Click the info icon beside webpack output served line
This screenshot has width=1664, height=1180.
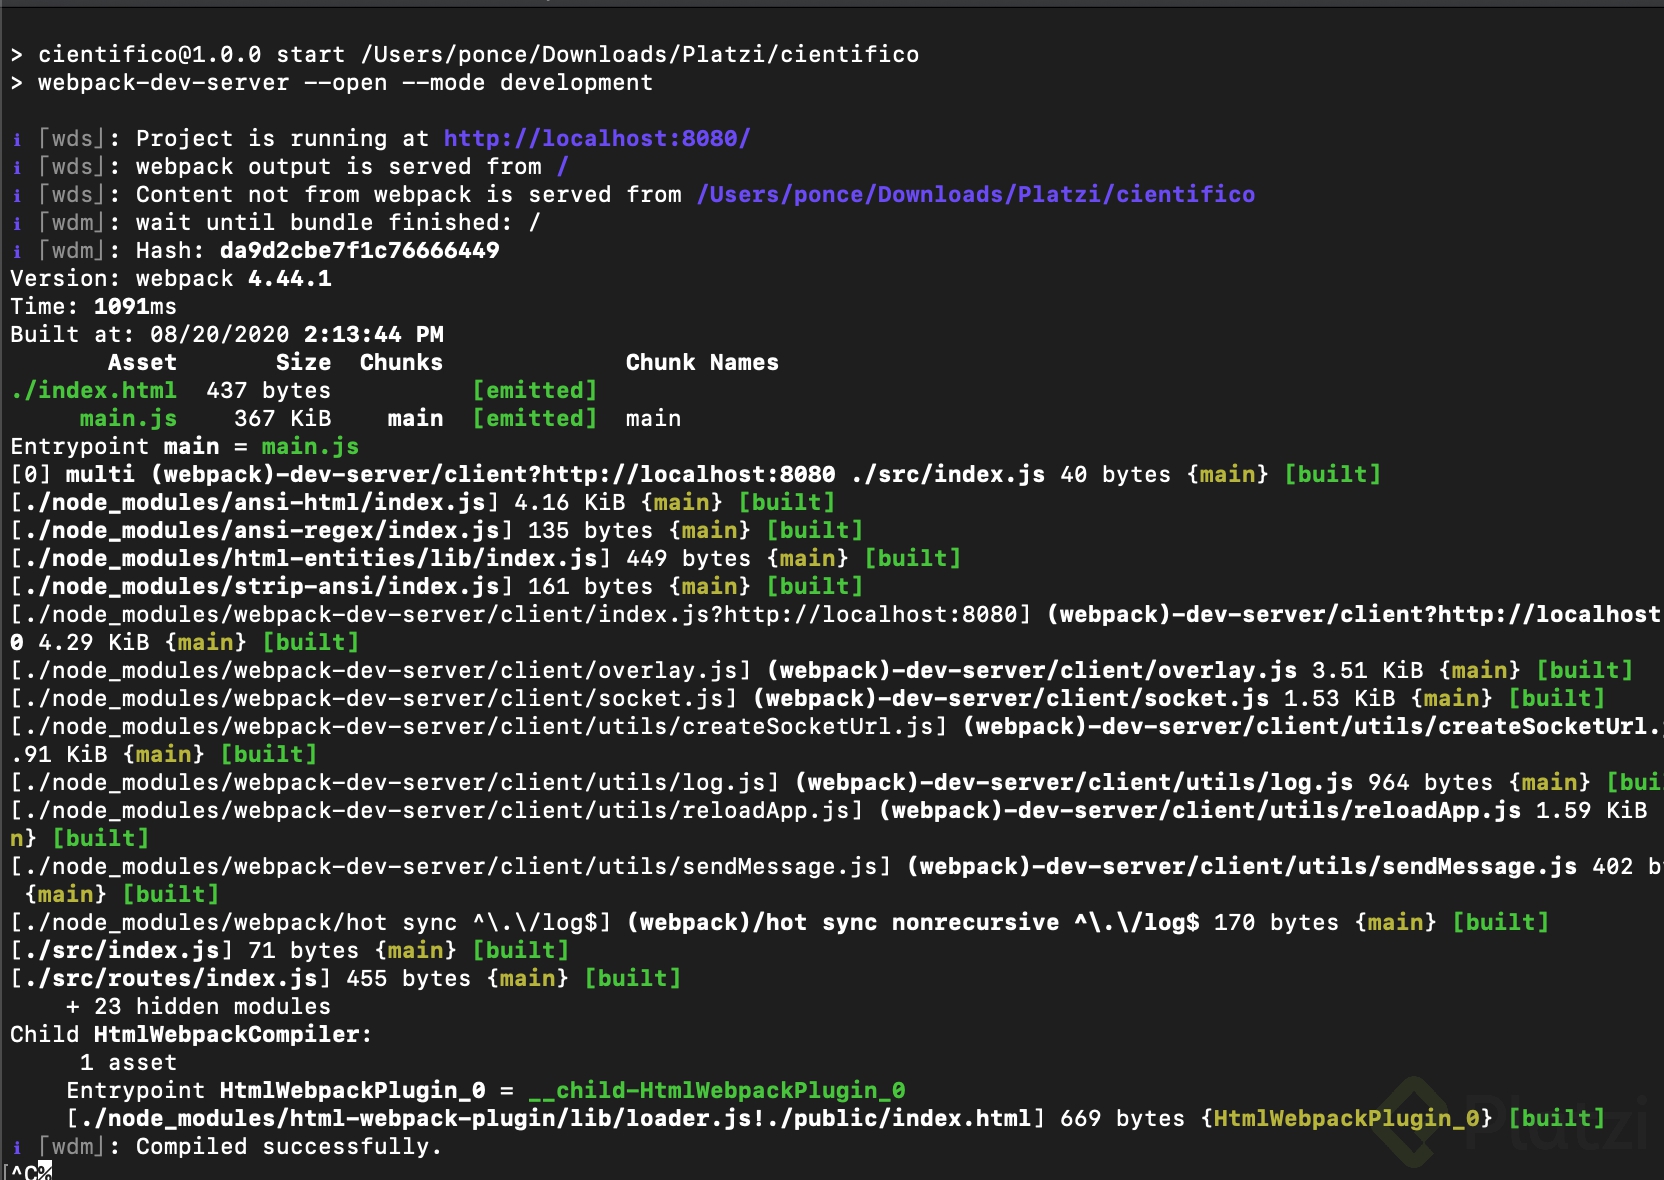(x=16, y=167)
